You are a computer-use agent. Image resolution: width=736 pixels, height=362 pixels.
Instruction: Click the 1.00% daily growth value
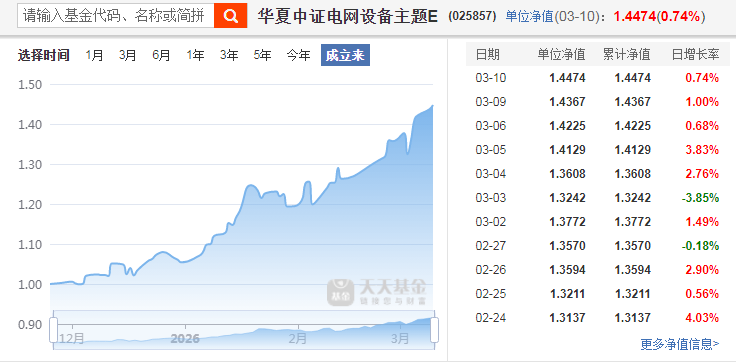(702, 102)
